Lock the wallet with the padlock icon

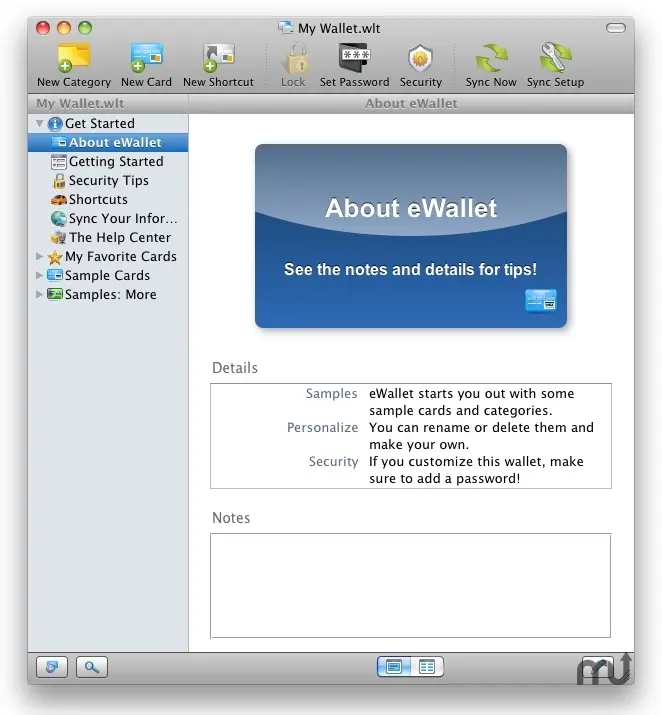pos(293,65)
